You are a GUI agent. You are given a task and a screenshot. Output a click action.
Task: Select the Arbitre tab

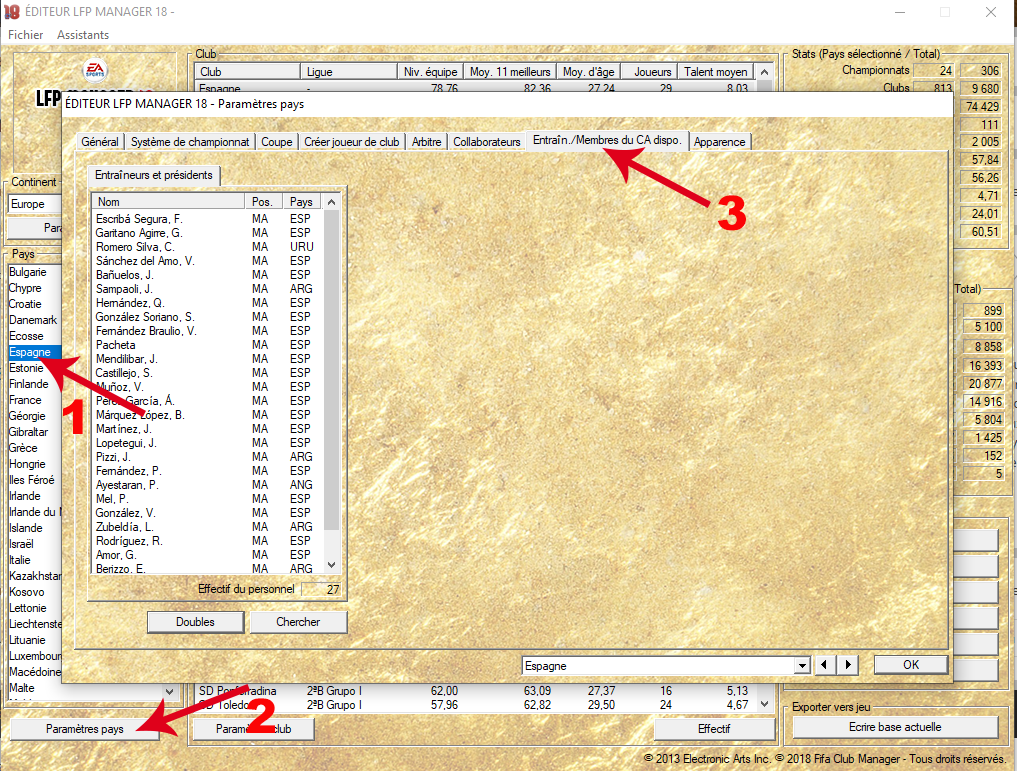coord(426,142)
